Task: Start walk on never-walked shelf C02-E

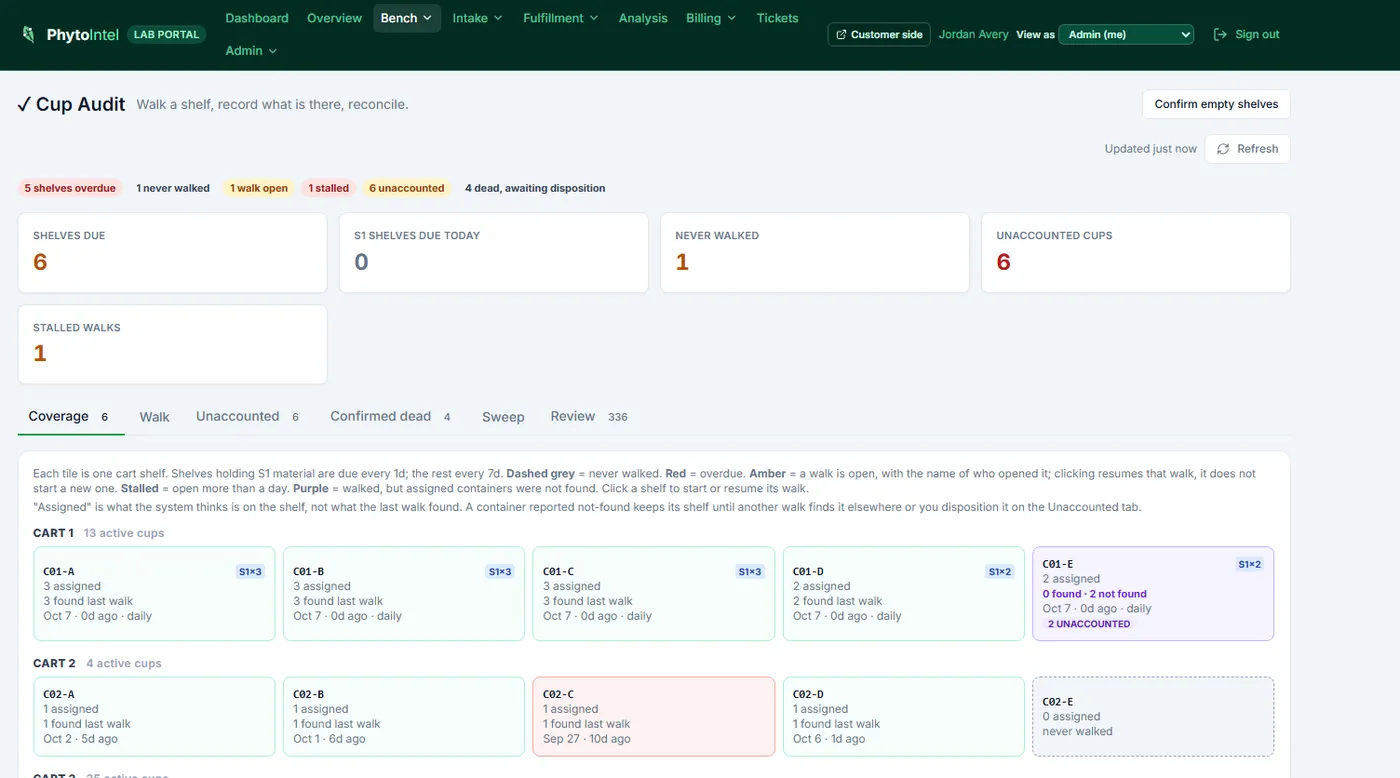Action: (1153, 717)
